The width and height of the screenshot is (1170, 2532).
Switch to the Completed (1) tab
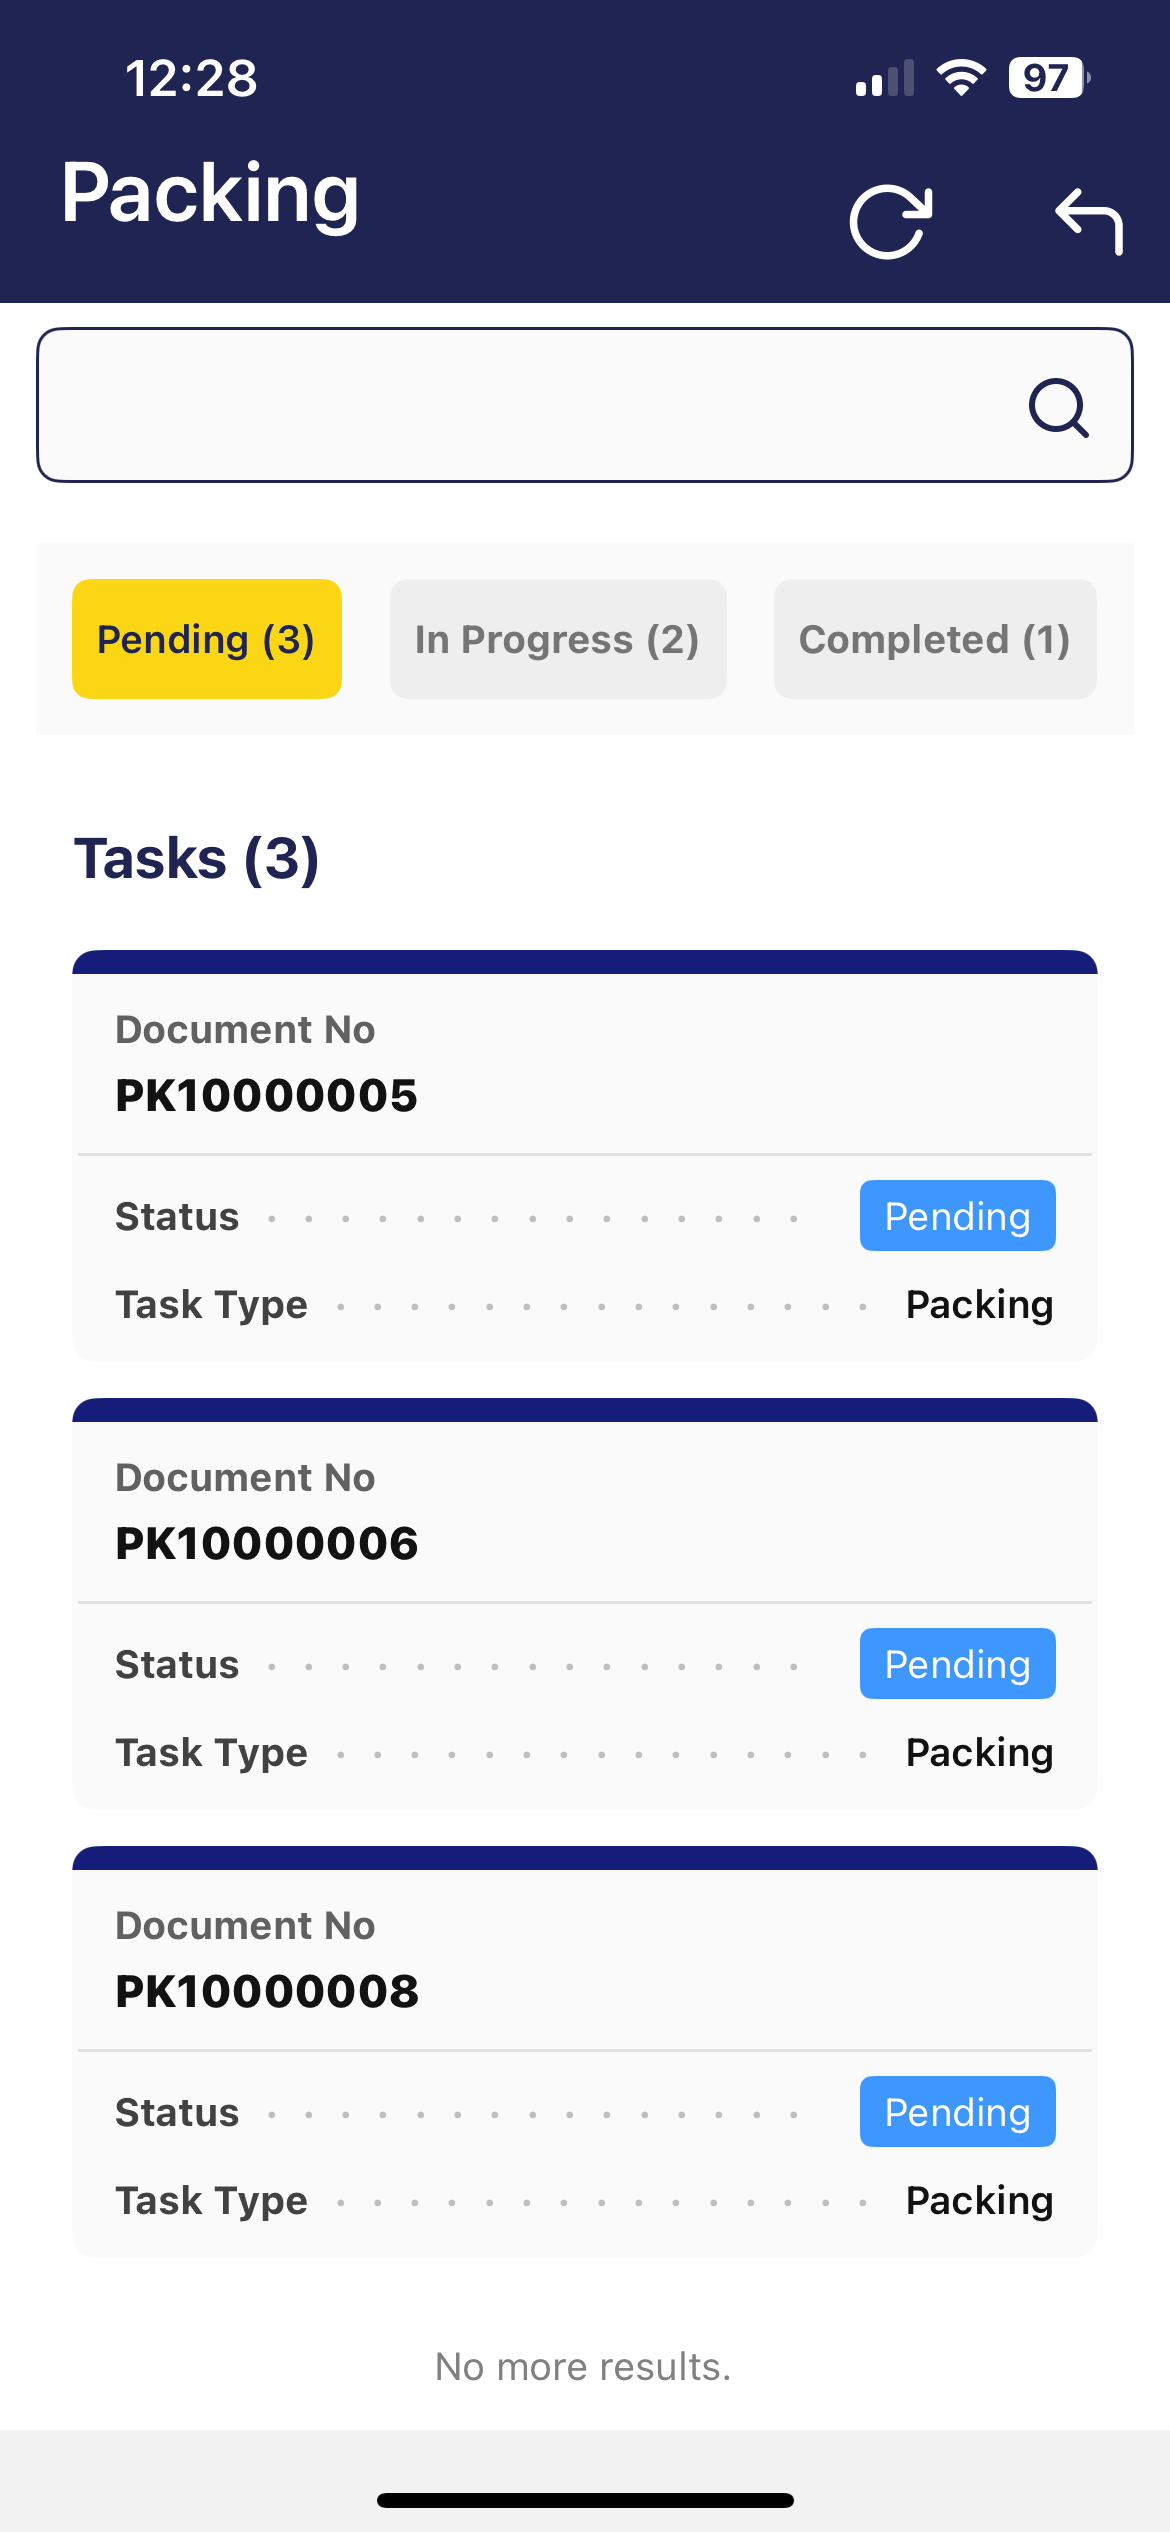coord(934,639)
